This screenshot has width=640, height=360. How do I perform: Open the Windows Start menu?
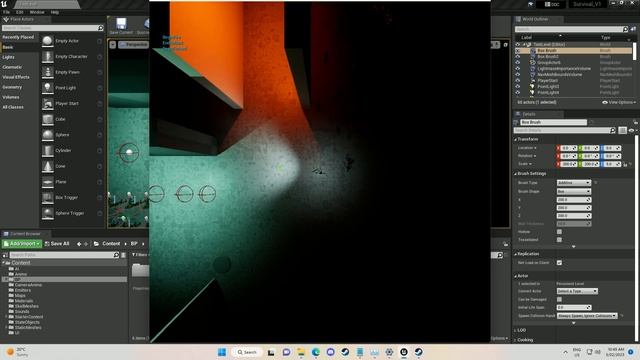(x=222, y=352)
